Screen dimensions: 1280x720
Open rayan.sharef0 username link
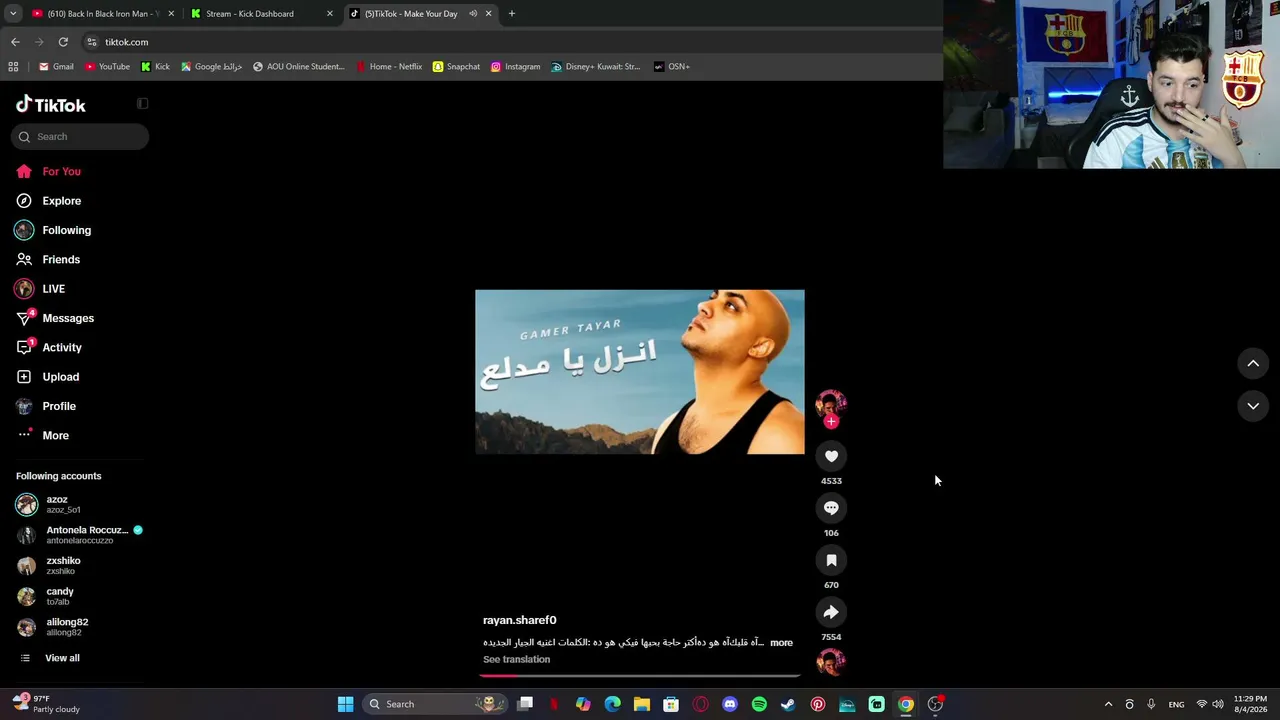click(x=520, y=620)
